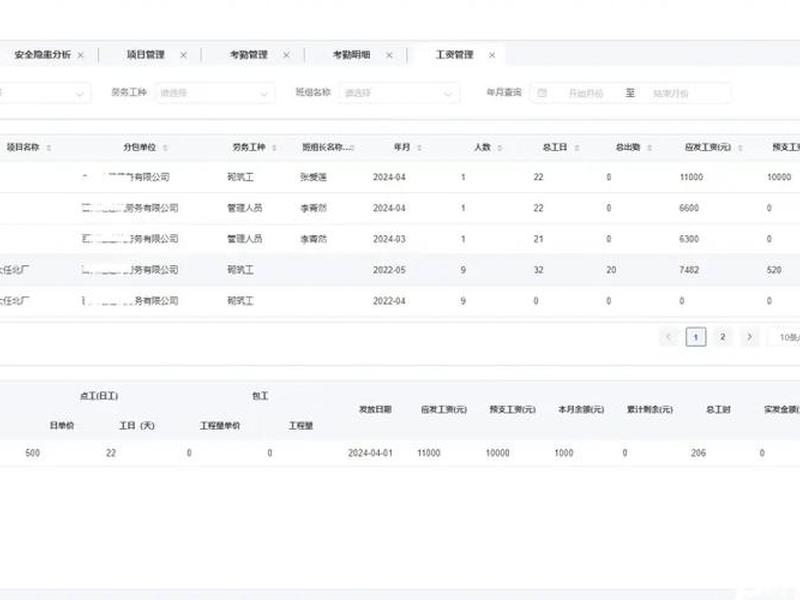Click the 日单价 column header
Screen dimensions: 800x600
pos(62,426)
